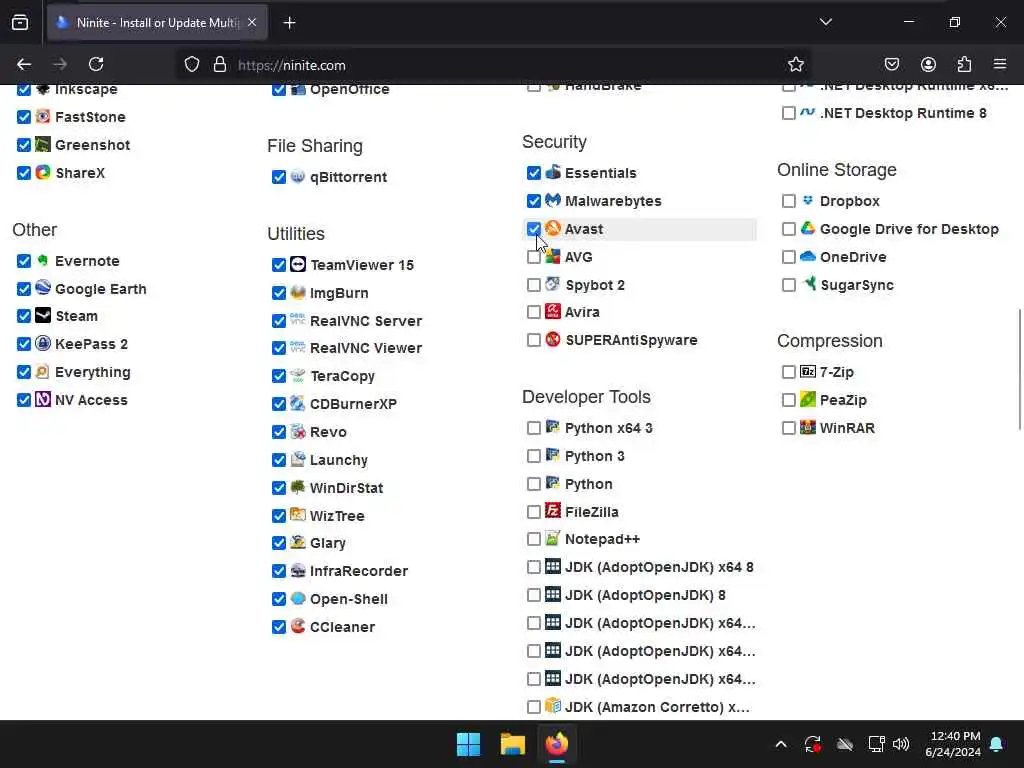Click the WinRAR icon
The image size is (1024, 768).
pos(808,427)
